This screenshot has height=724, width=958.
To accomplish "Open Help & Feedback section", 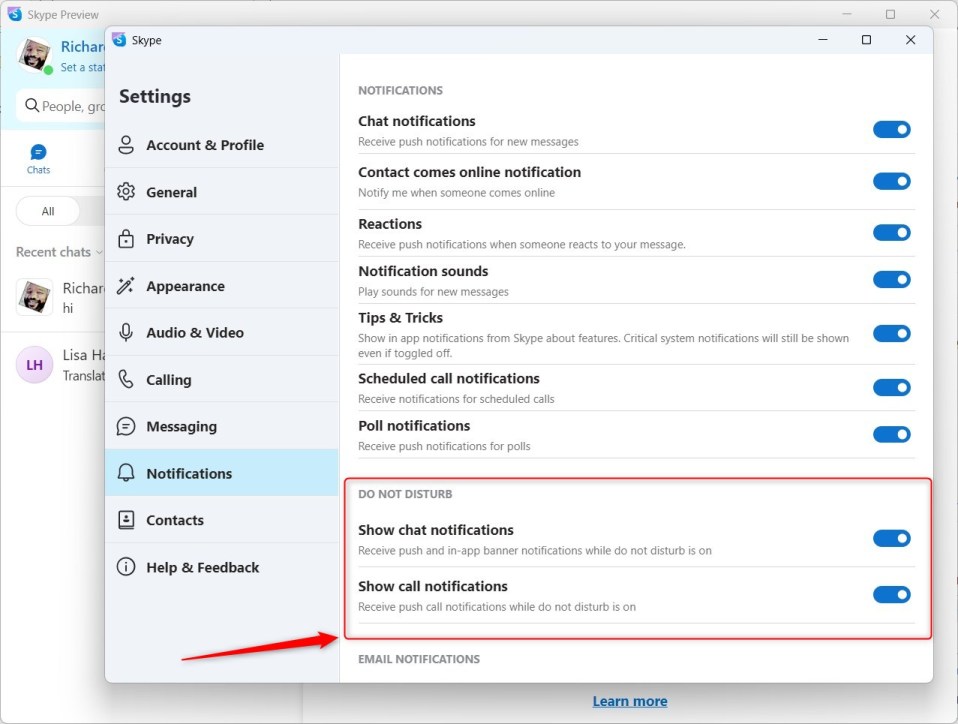I will 222,567.
